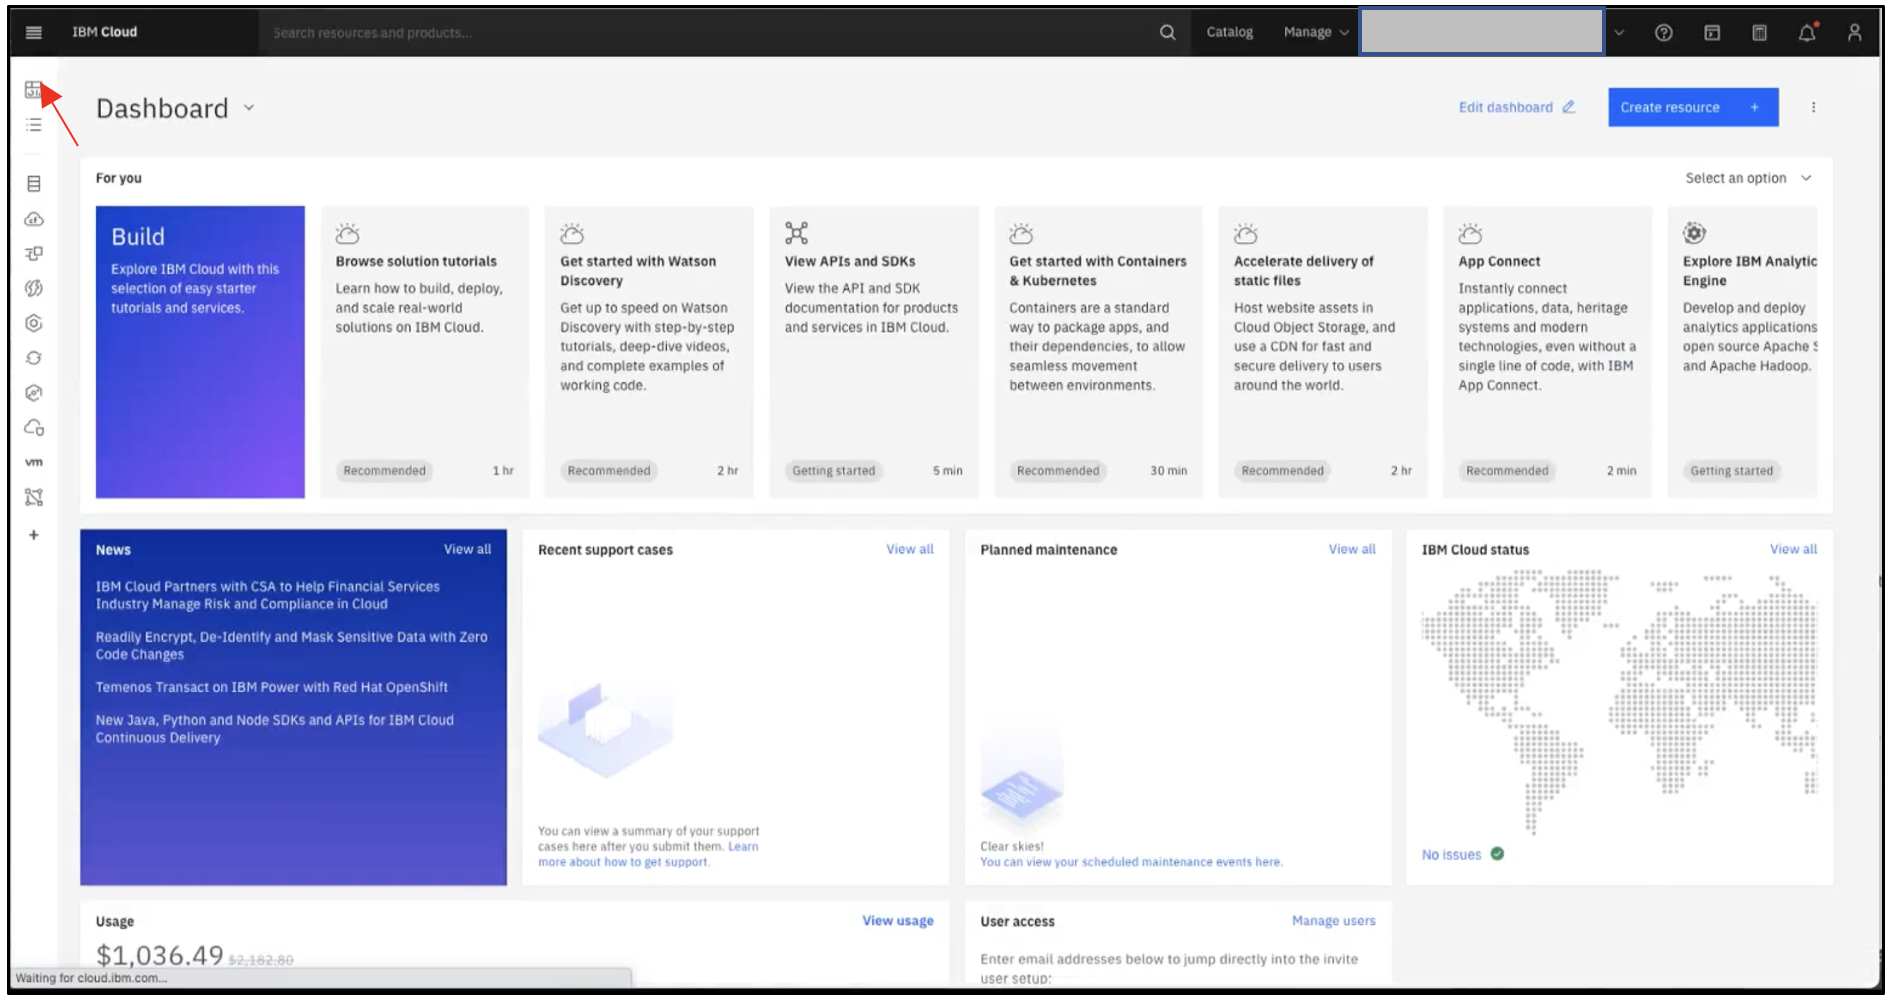Click the Edit dashboard link
The image size is (1886, 998).
click(1505, 107)
